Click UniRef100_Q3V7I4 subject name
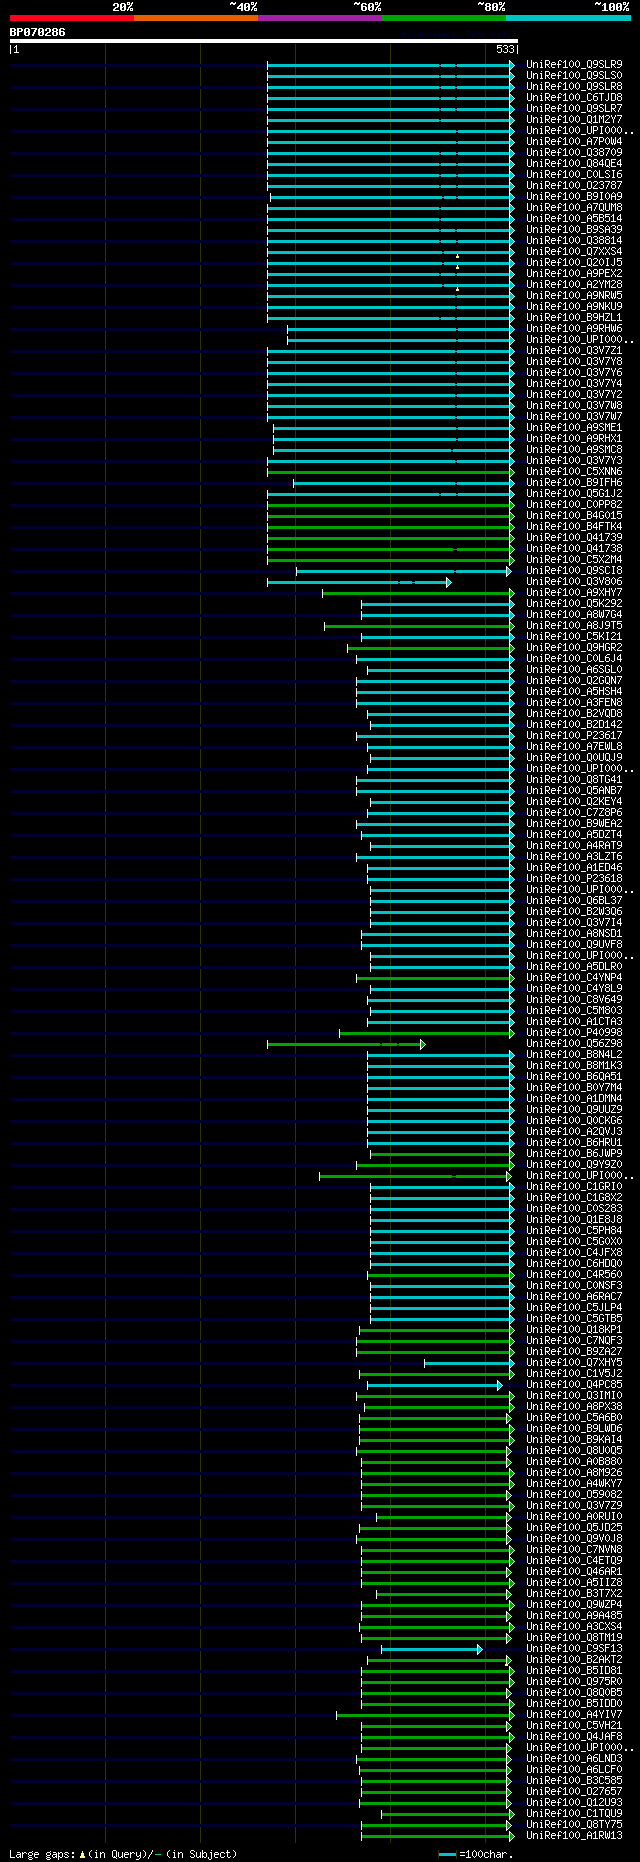The image size is (640, 1862). pyautogui.click(x=574, y=923)
